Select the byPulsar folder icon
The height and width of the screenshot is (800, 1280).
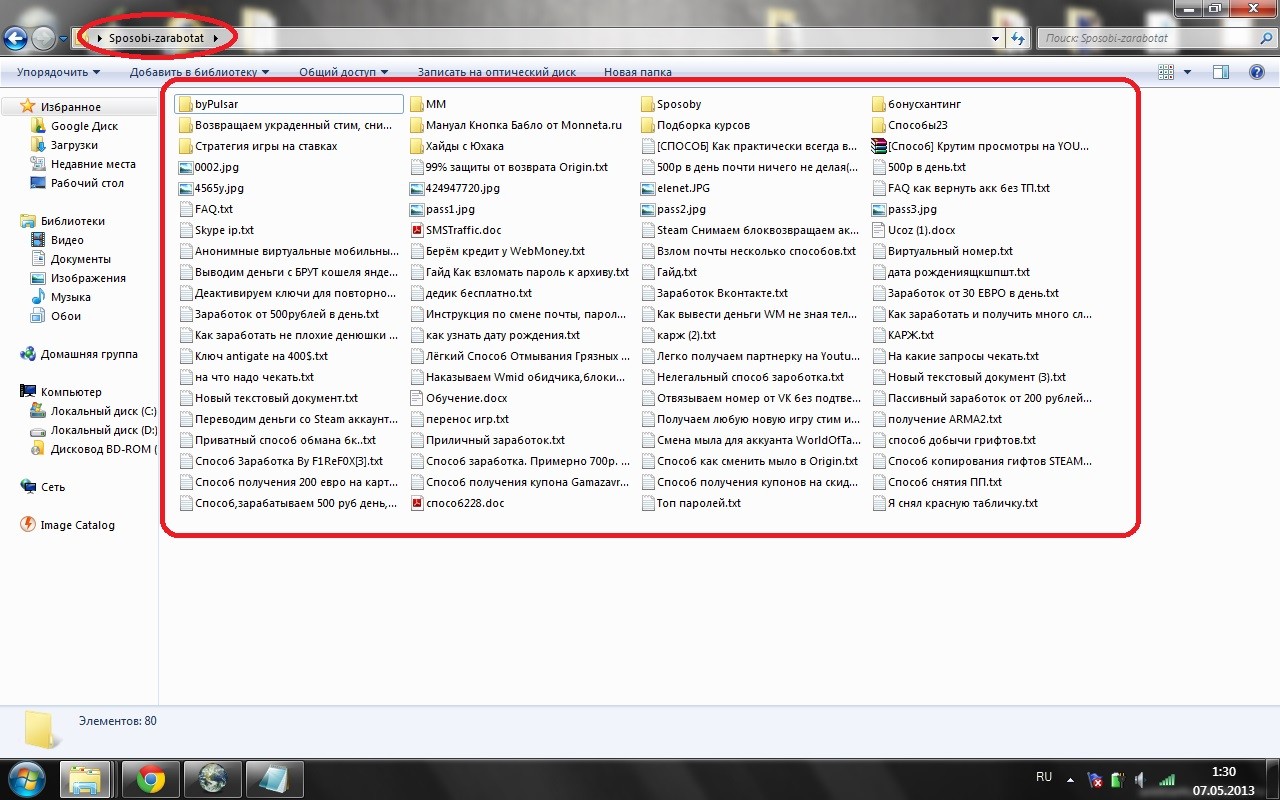185,104
